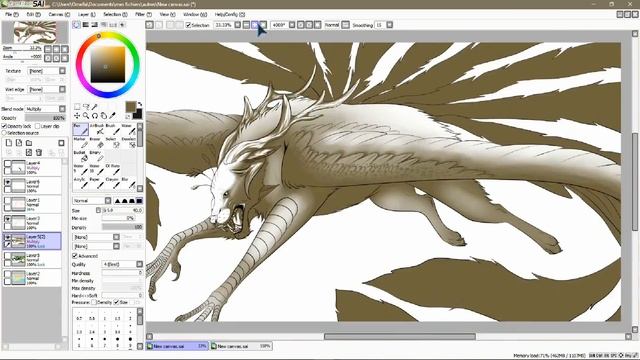The height and width of the screenshot is (360, 640).
Task: Select the Crayon brush
Action: 113,183
